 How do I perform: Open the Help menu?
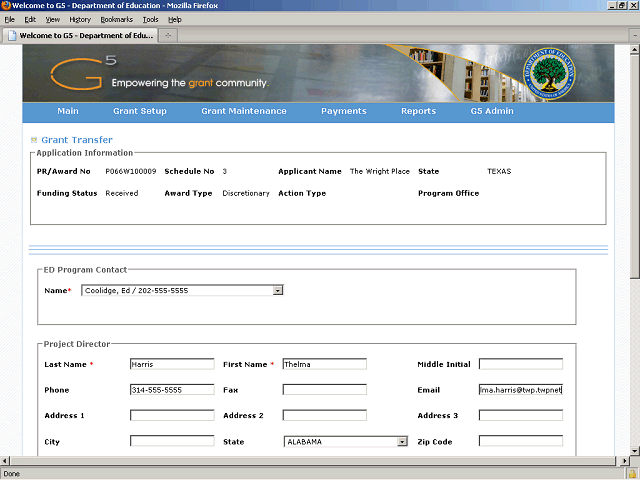click(175, 20)
